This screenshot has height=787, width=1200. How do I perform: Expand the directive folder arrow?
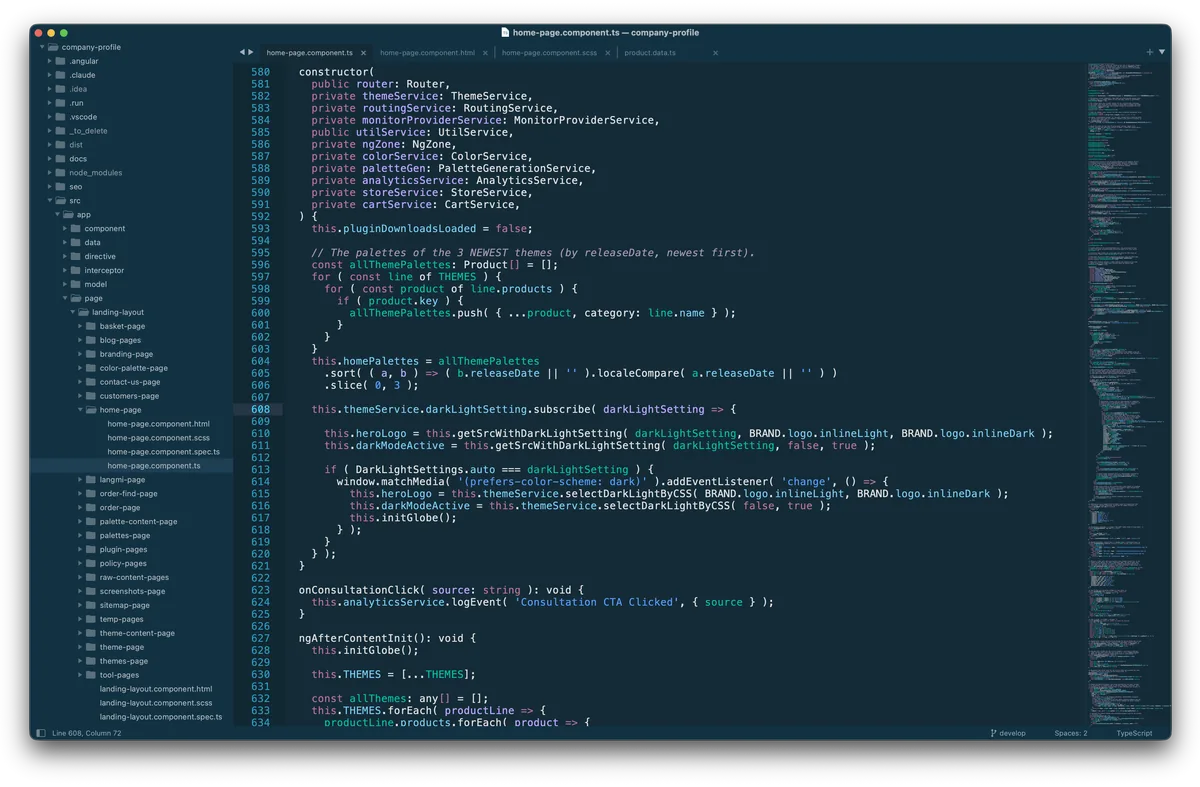click(x=66, y=257)
